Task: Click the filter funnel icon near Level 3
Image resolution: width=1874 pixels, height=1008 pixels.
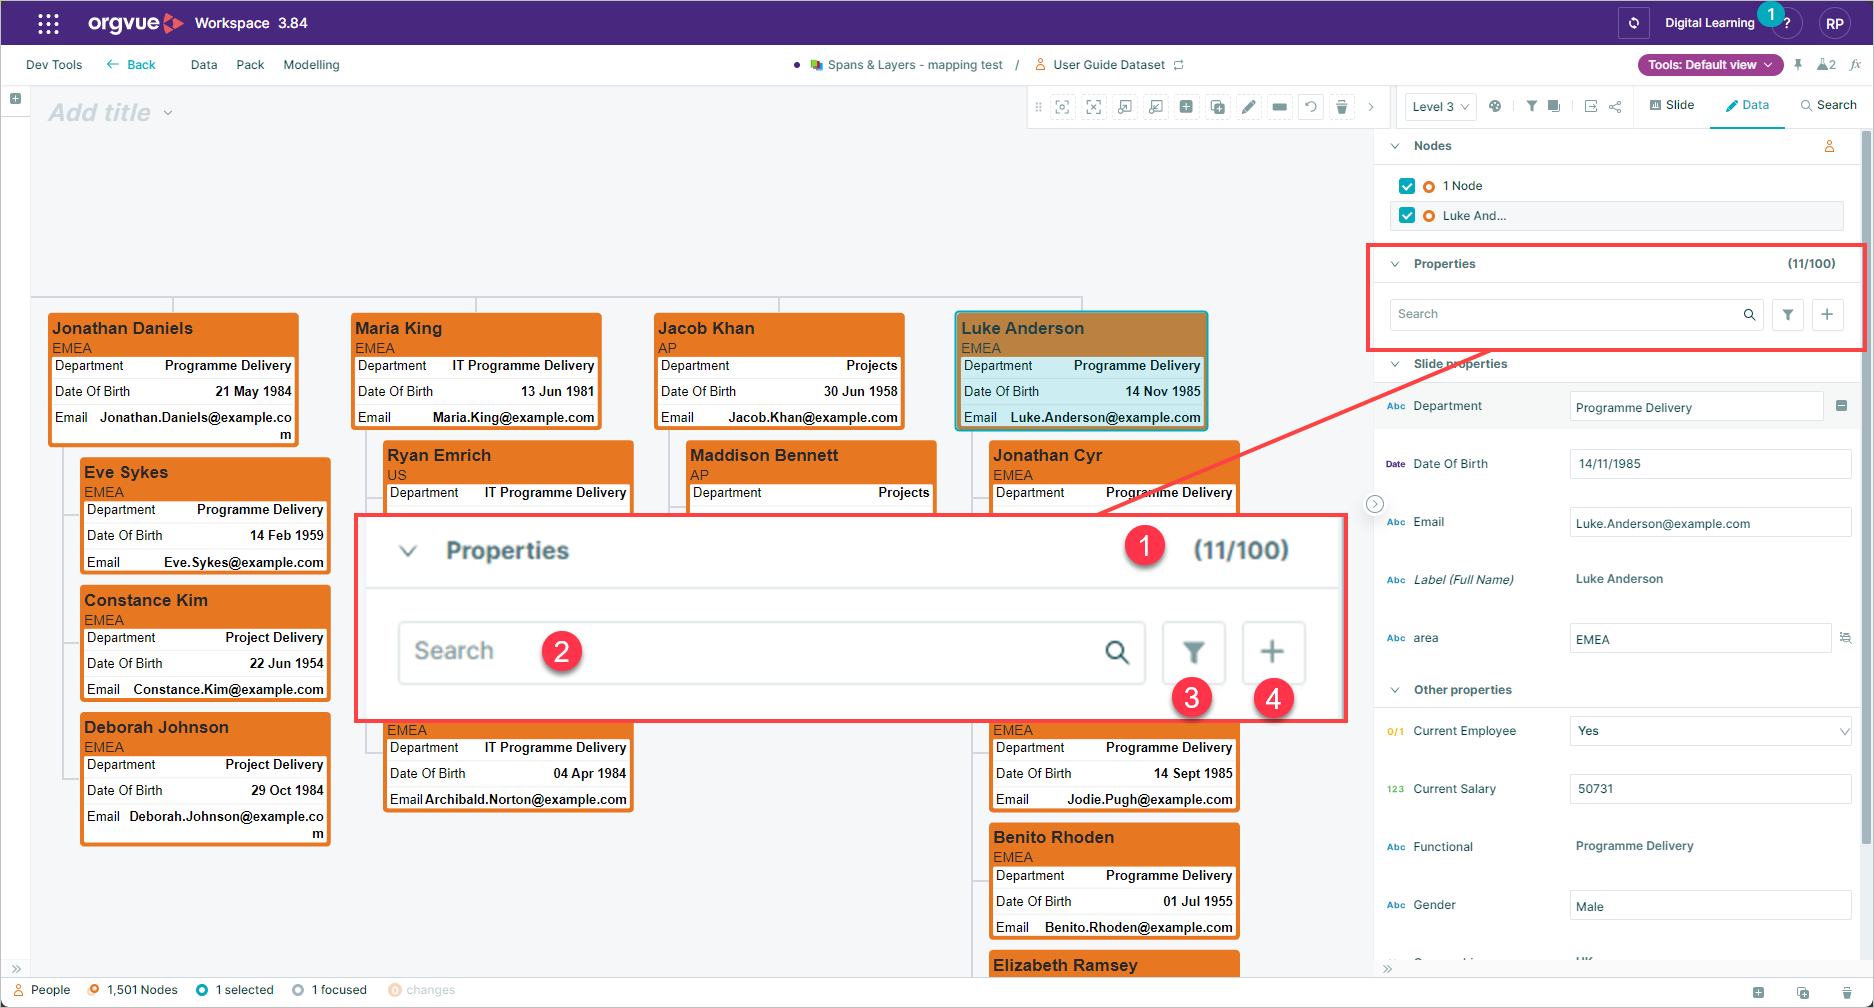Action: pyautogui.click(x=1532, y=106)
